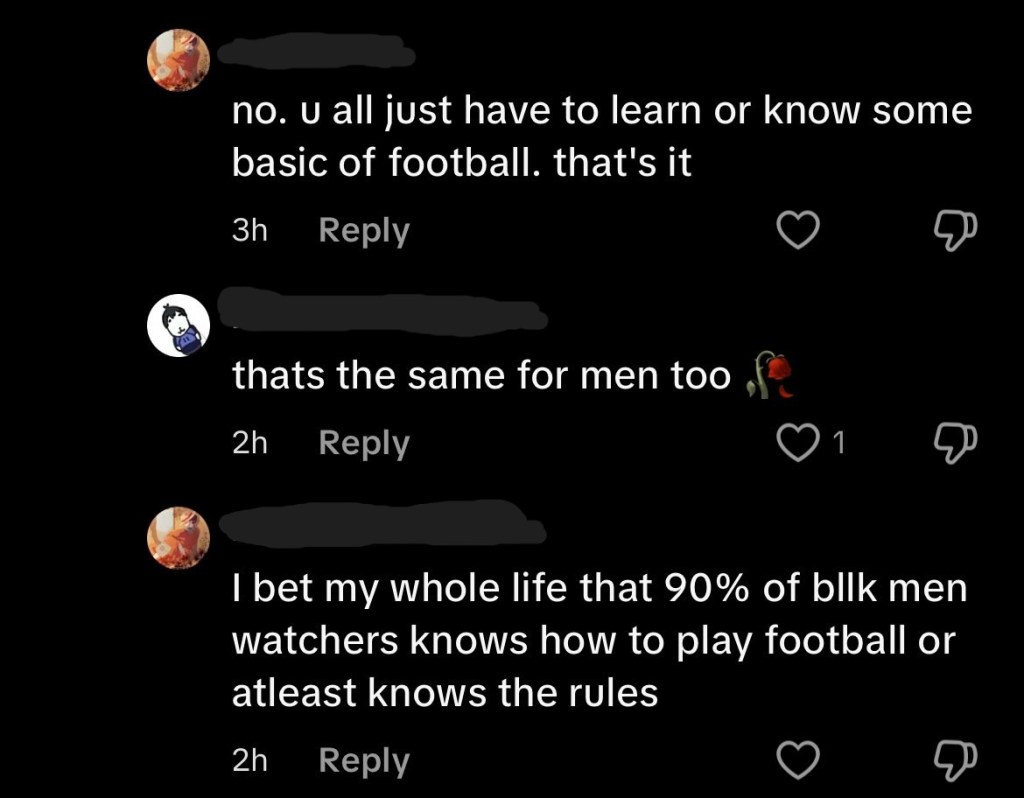
Task: Like the 'thats the same for men too' comment
Action: (798, 442)
